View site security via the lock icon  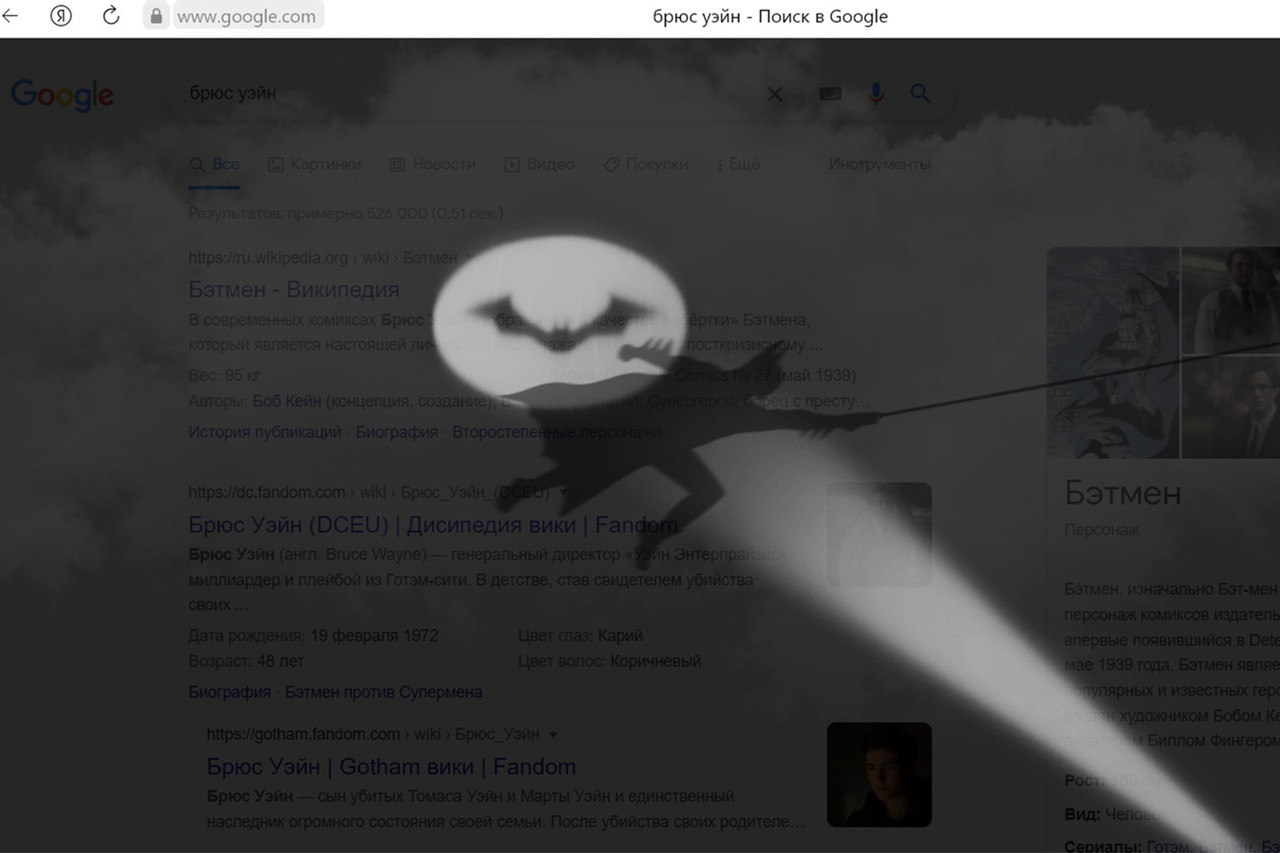tap(155, 16)
